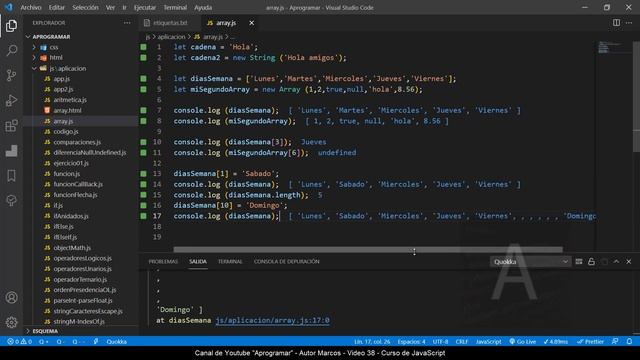The width and height of the screenshot is (640, 360).
Task: Expand the html folder
Action: click(x=56, y=58)
